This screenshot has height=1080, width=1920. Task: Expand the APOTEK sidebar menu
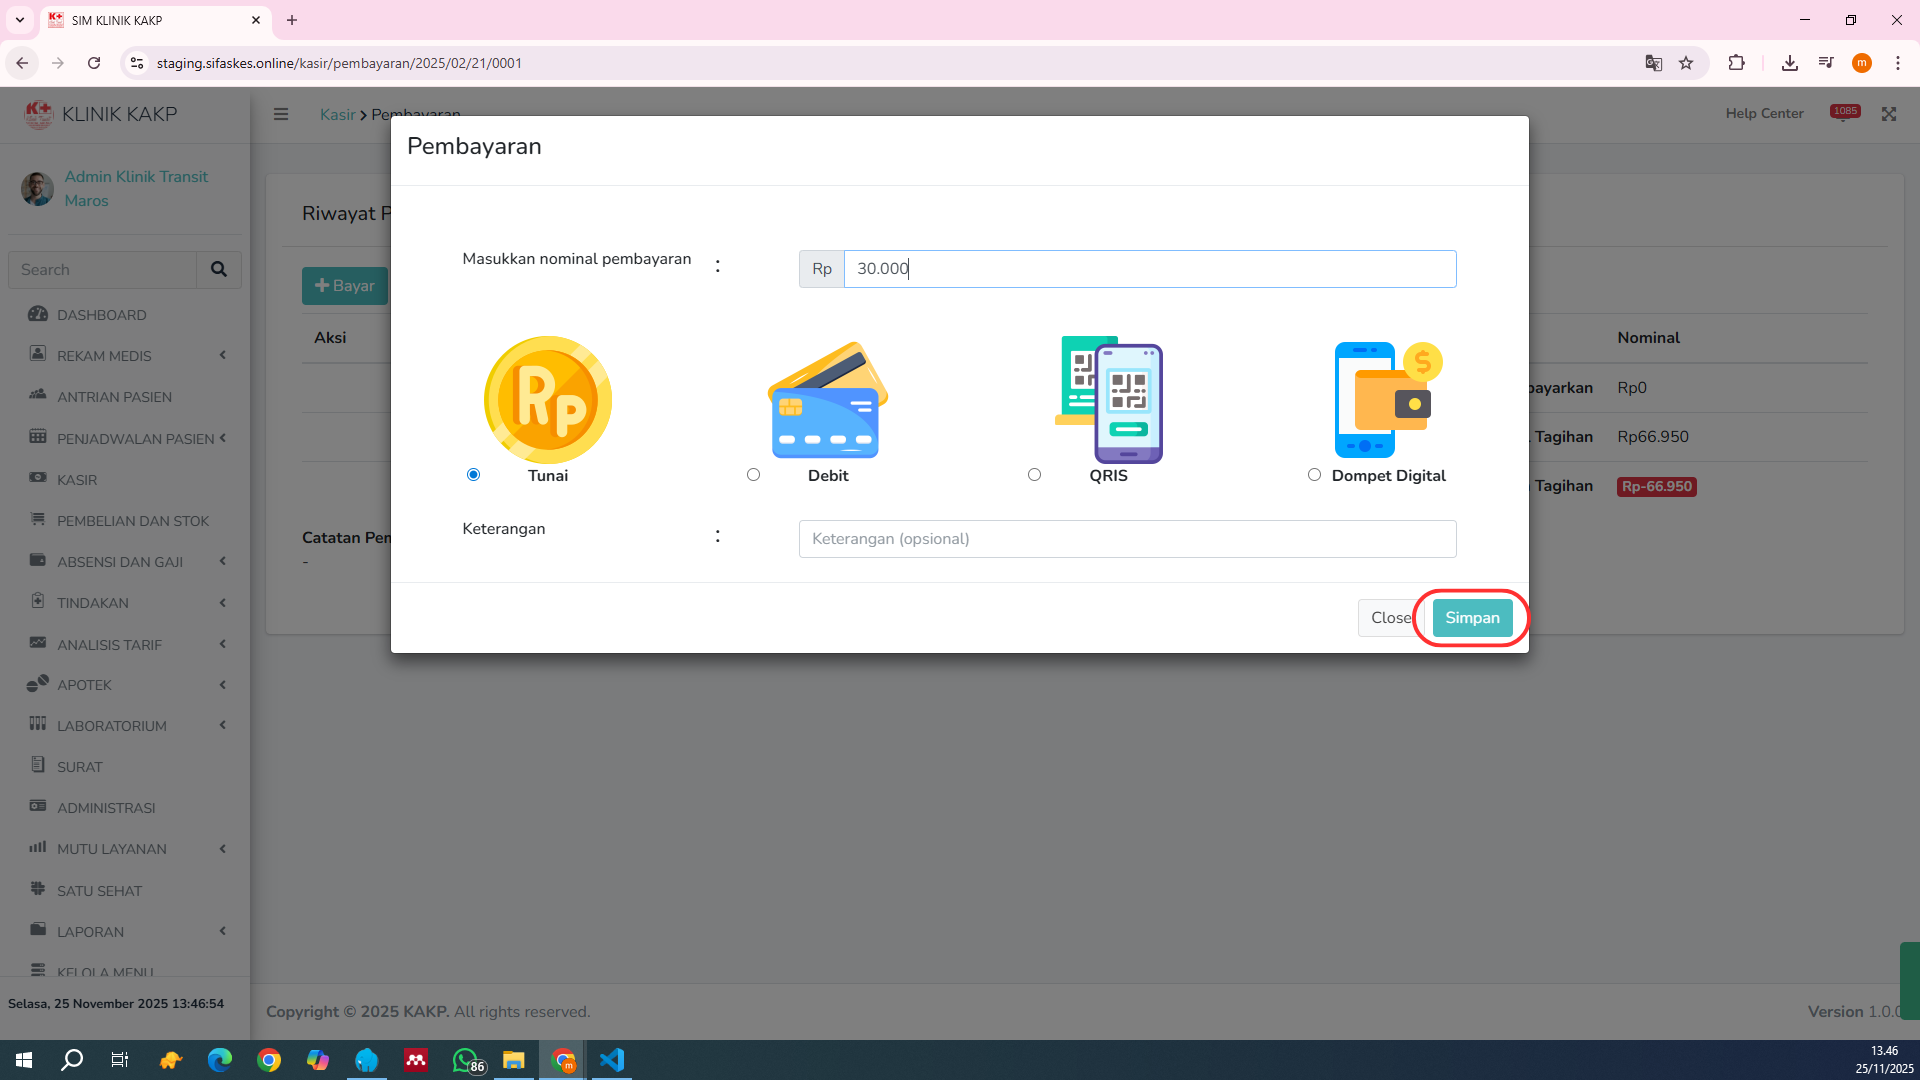[x=84, y=685]
